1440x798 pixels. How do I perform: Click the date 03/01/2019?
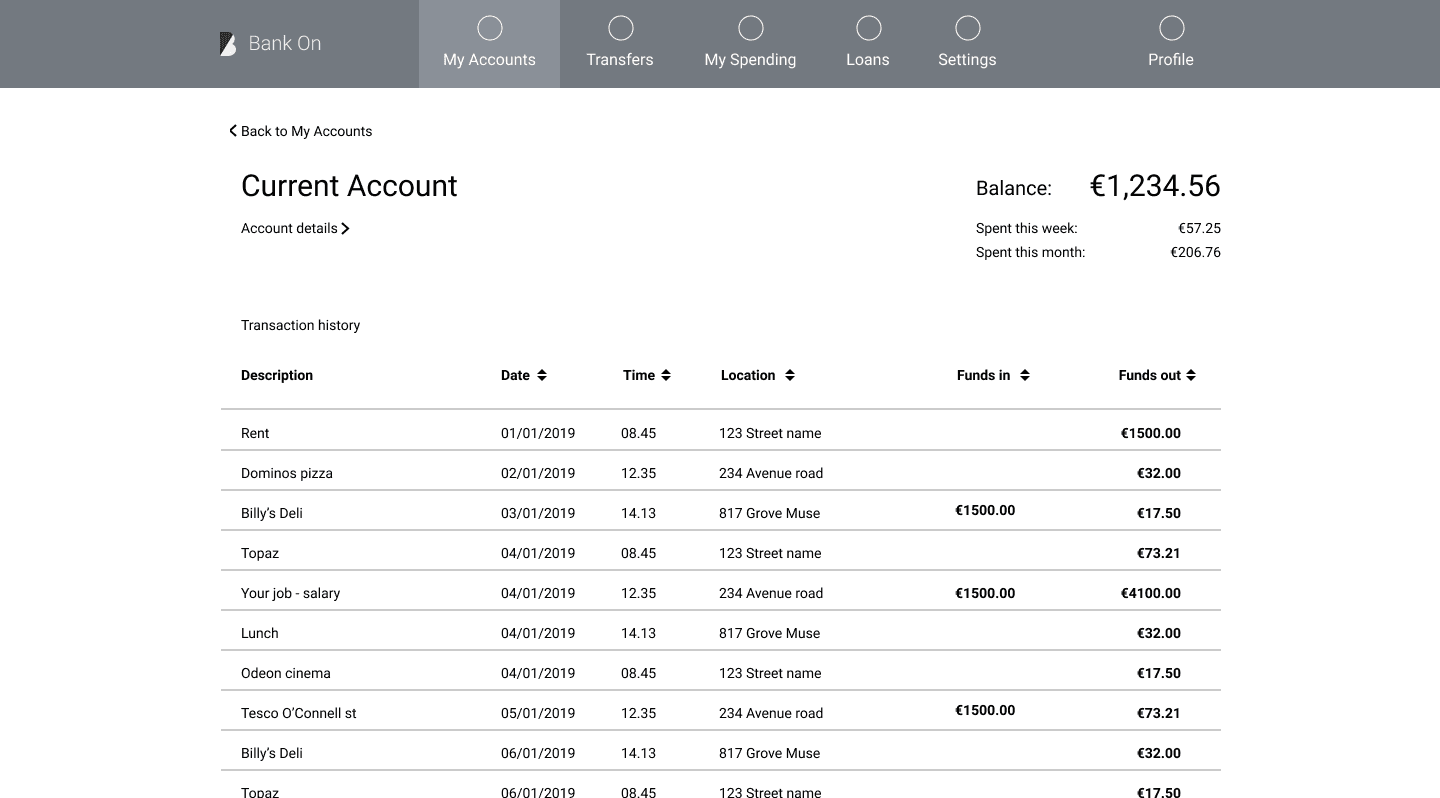pyautogui.click(x=538, y=513)
